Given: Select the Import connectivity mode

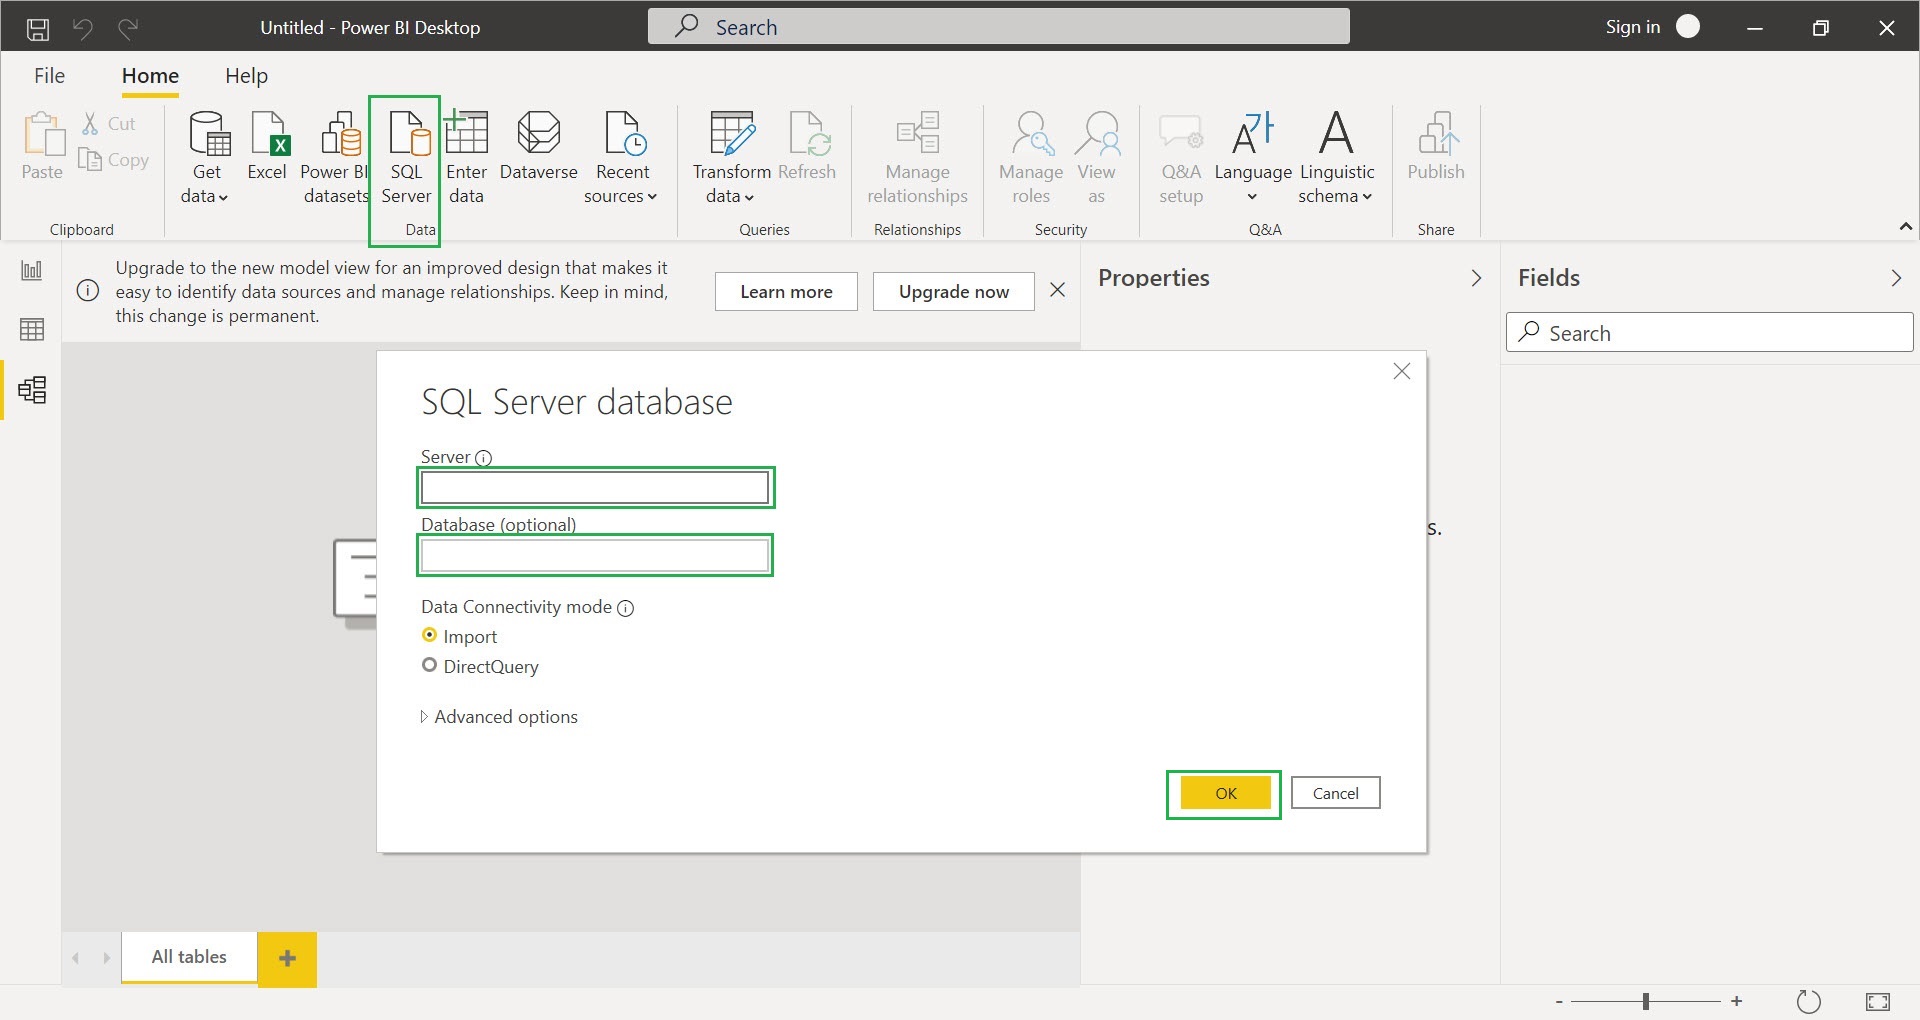Looking at the screenshot, I should tap(430, 635).
